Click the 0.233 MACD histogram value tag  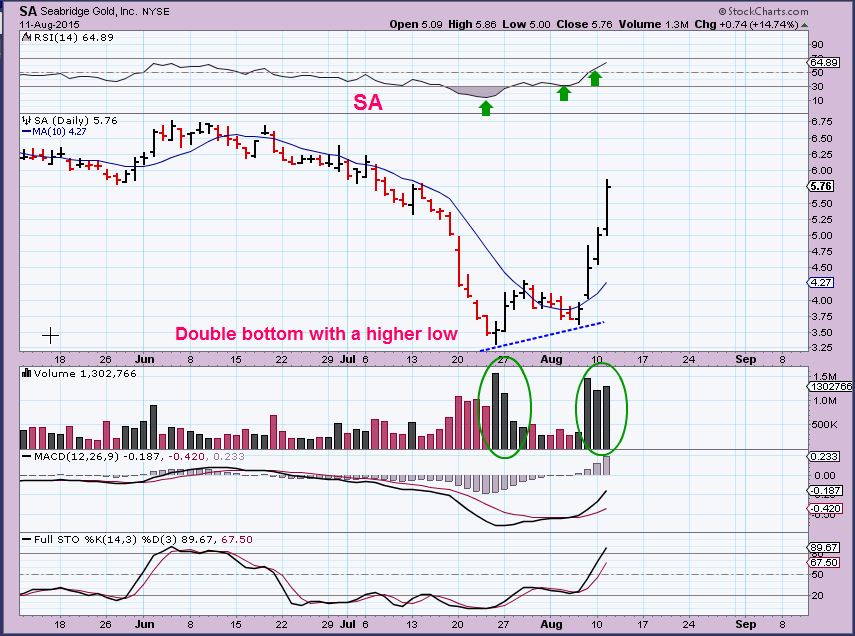(824, 457)
